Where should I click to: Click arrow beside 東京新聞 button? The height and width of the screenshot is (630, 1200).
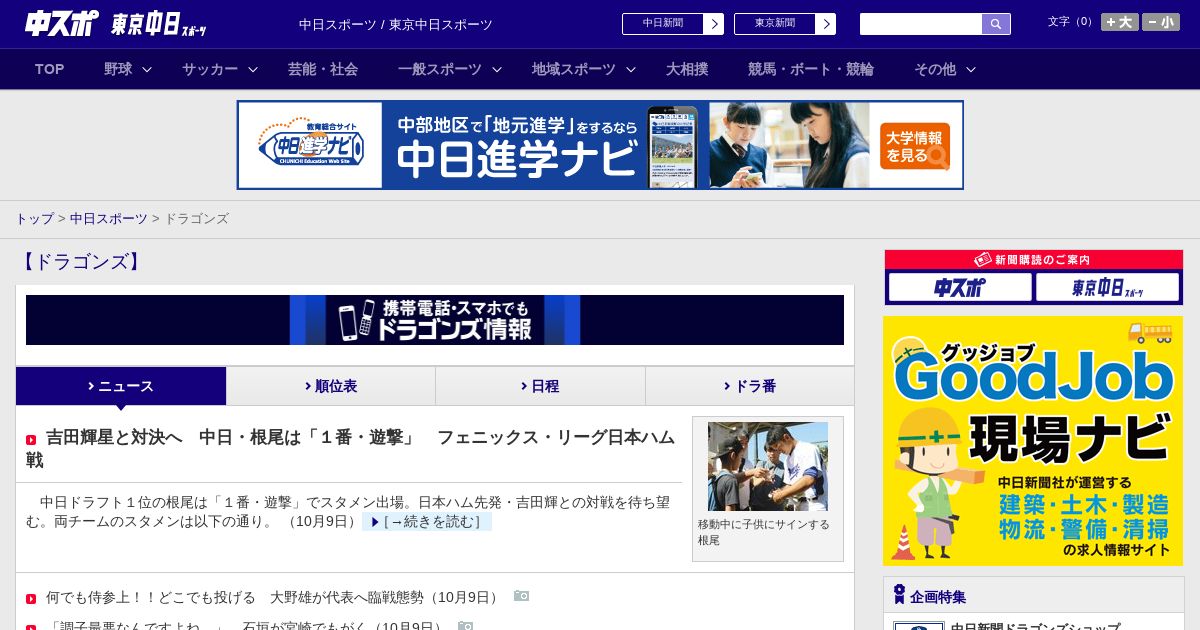click(x=826, y=24)
